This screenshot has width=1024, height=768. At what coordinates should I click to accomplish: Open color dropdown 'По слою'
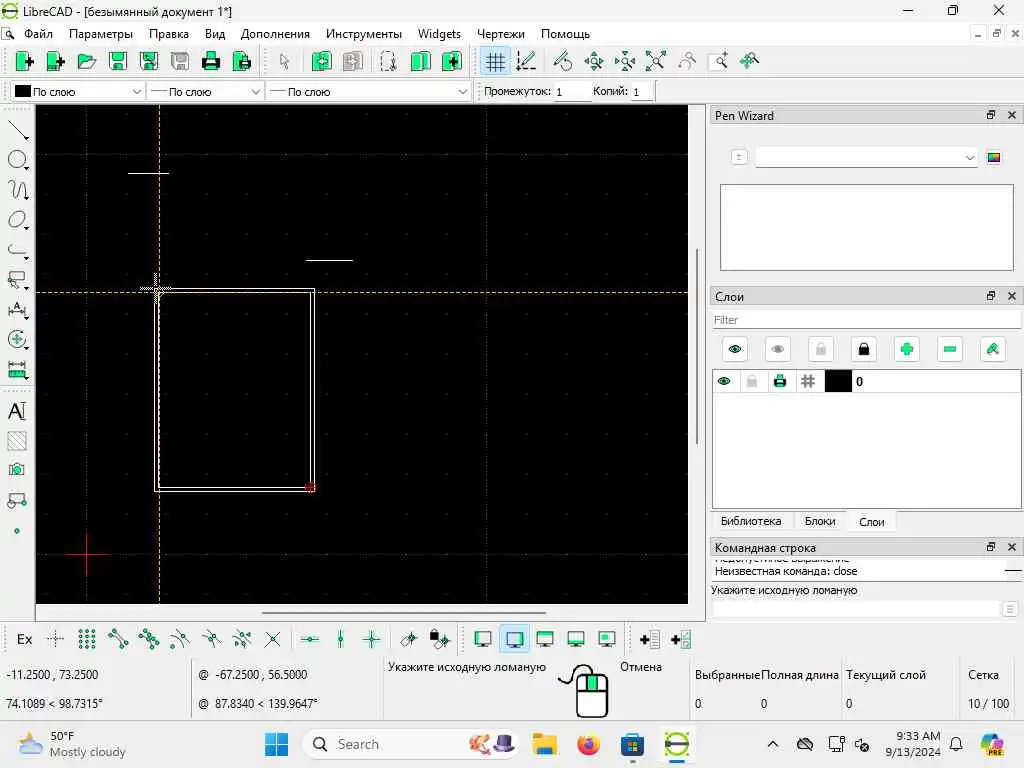click(x=77, y=91)
